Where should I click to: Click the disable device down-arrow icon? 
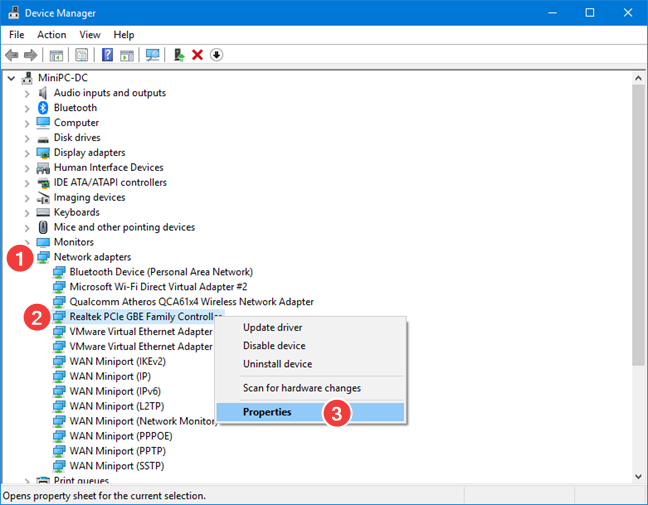216,55
